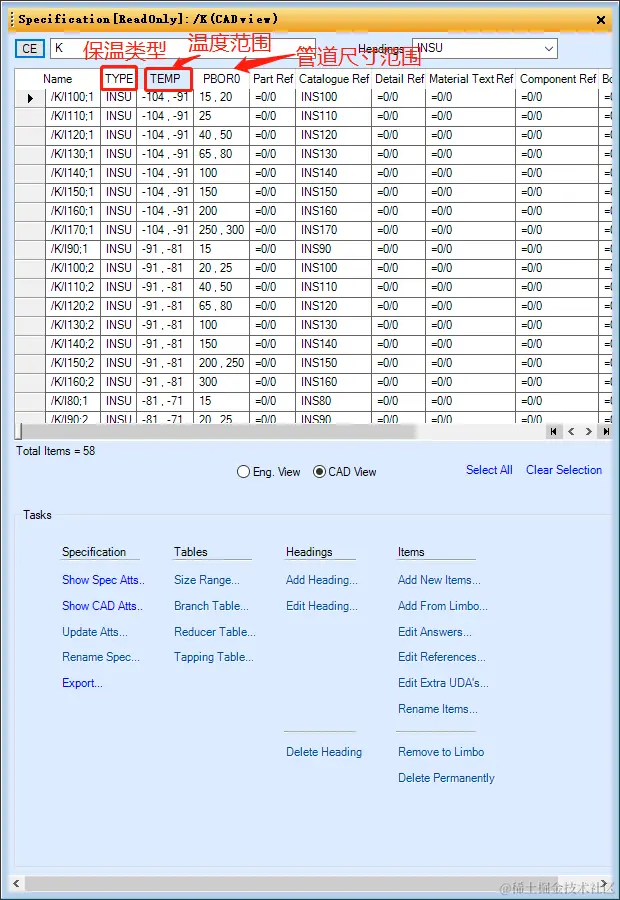The image size is (620, 900).
Task: Click the Name column header
Action: [x=58, y=79]
